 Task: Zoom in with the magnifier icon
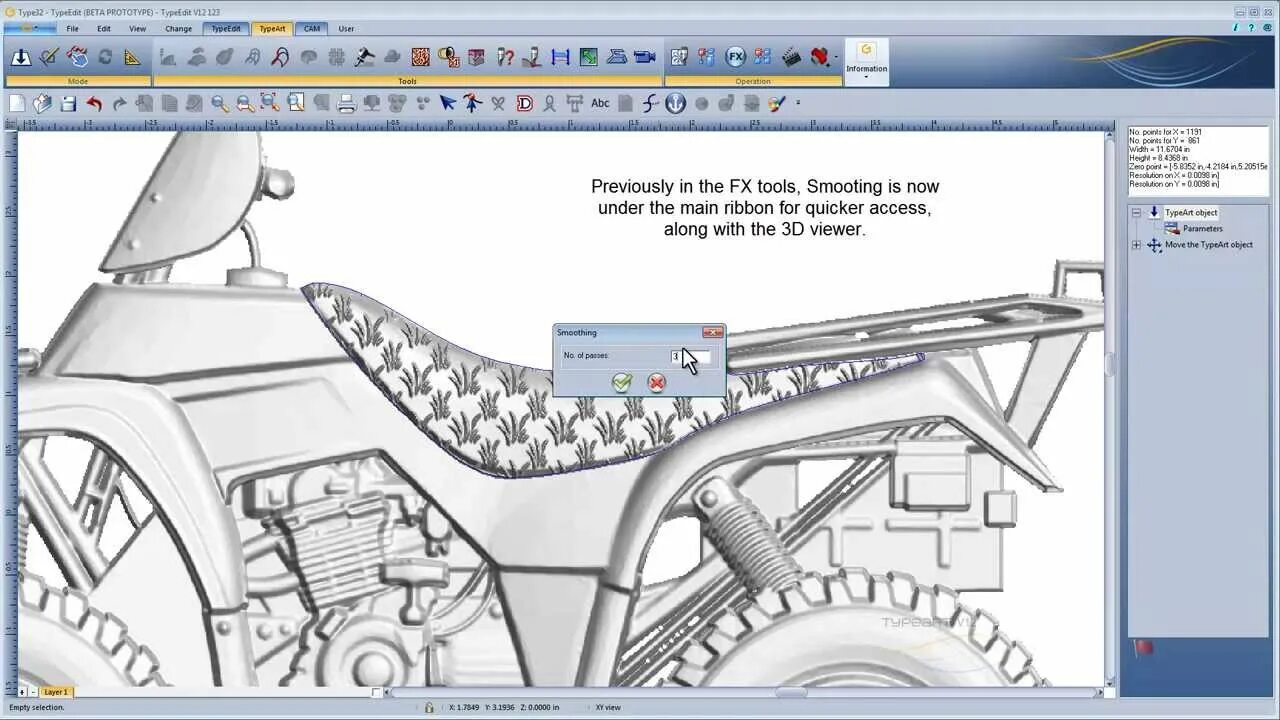[219, 103]
